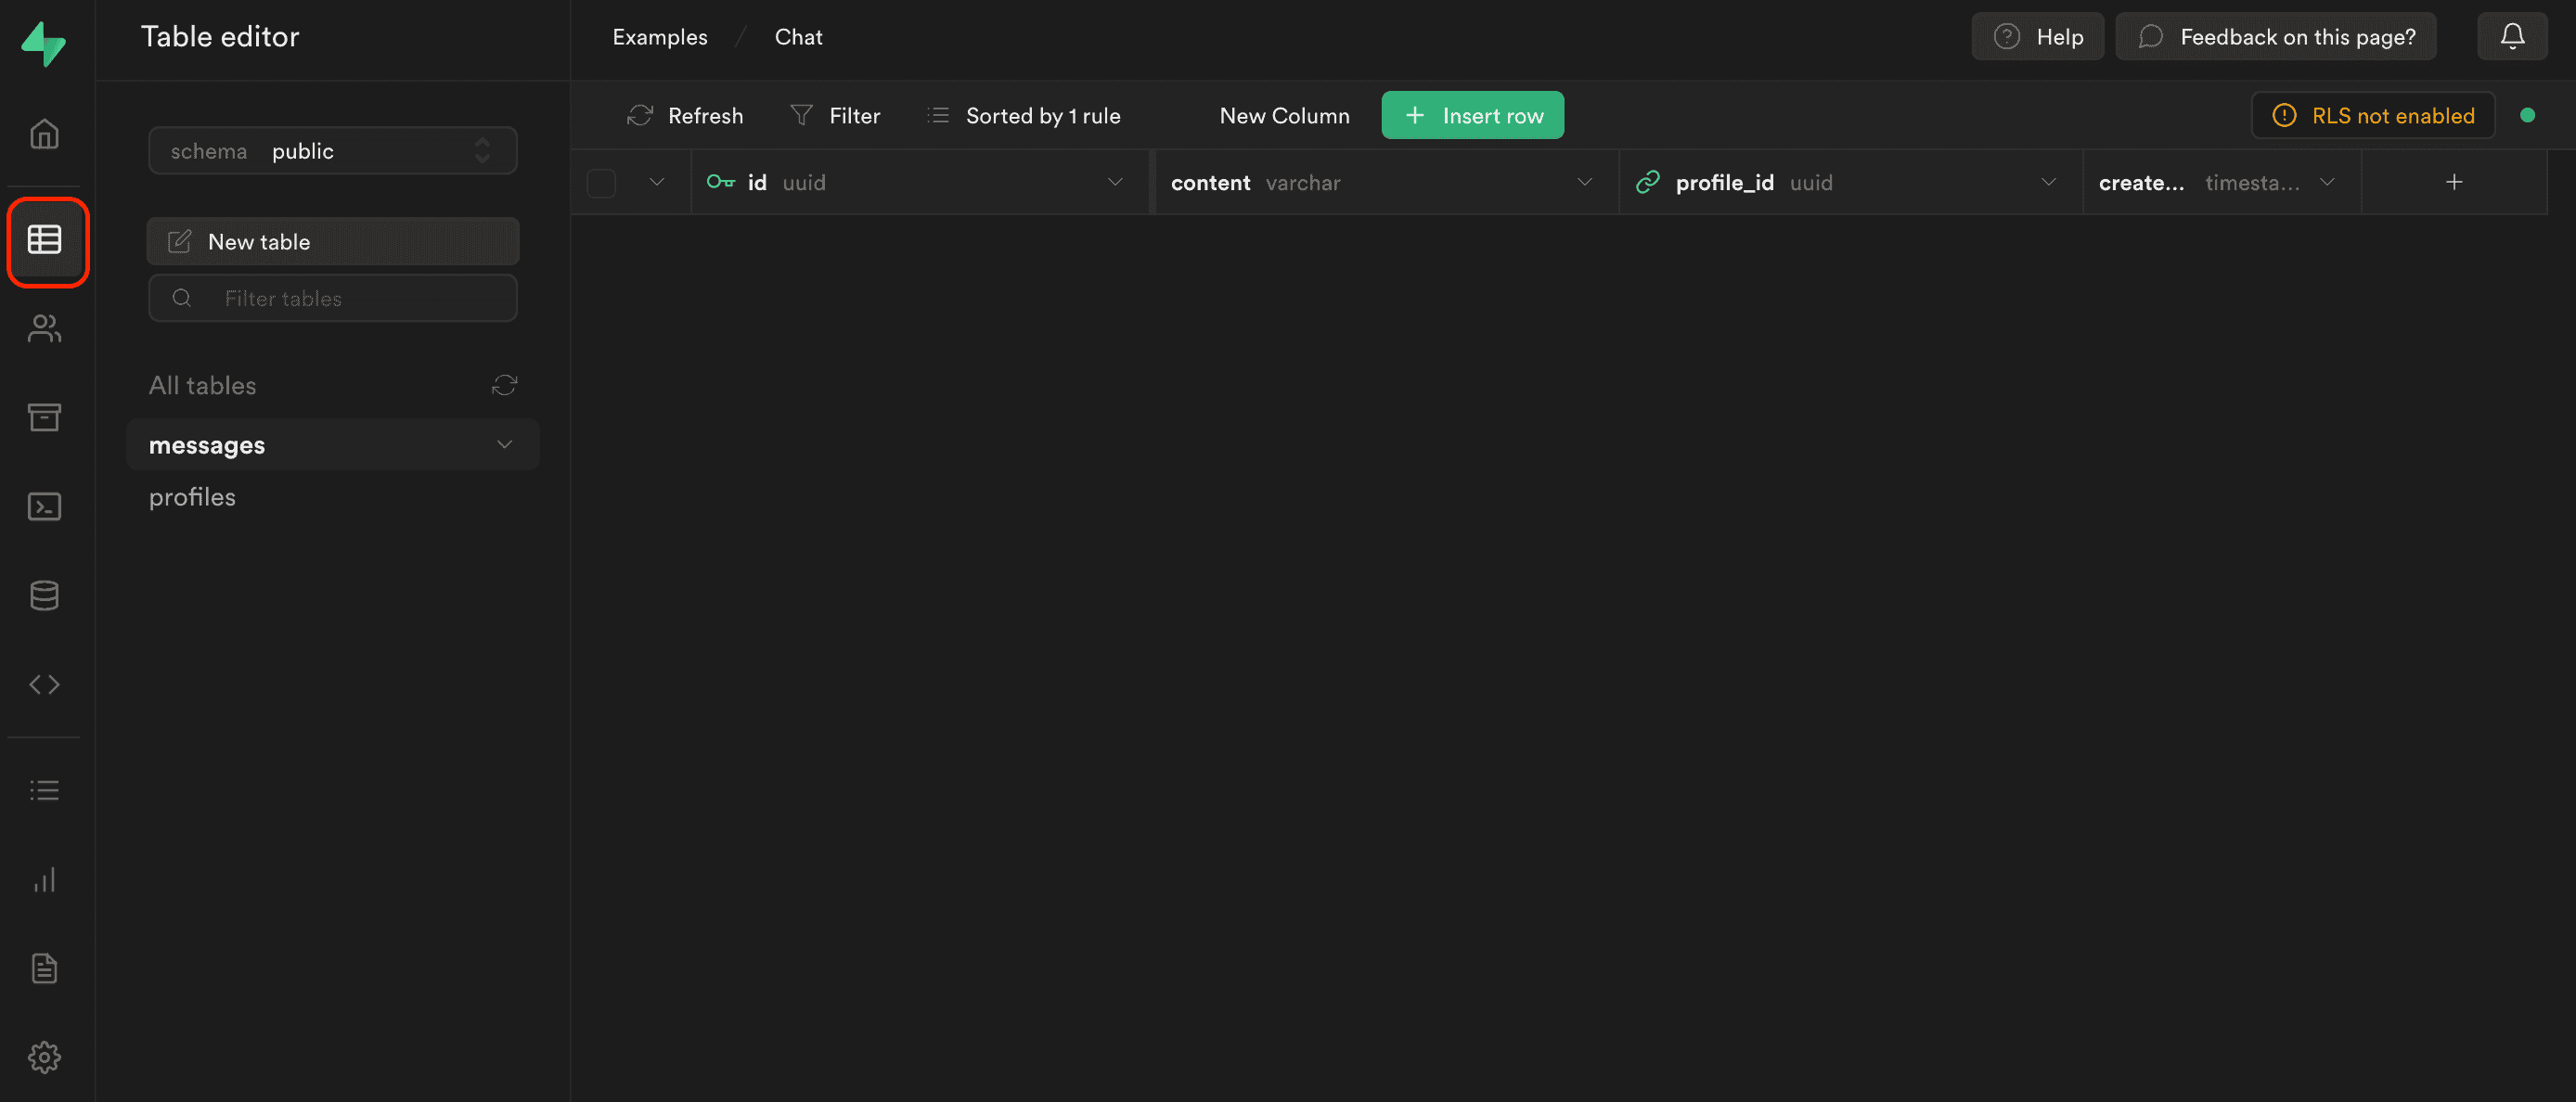Select the Home icon in sidebar
2576x1102 pixels.
(45, 133)
